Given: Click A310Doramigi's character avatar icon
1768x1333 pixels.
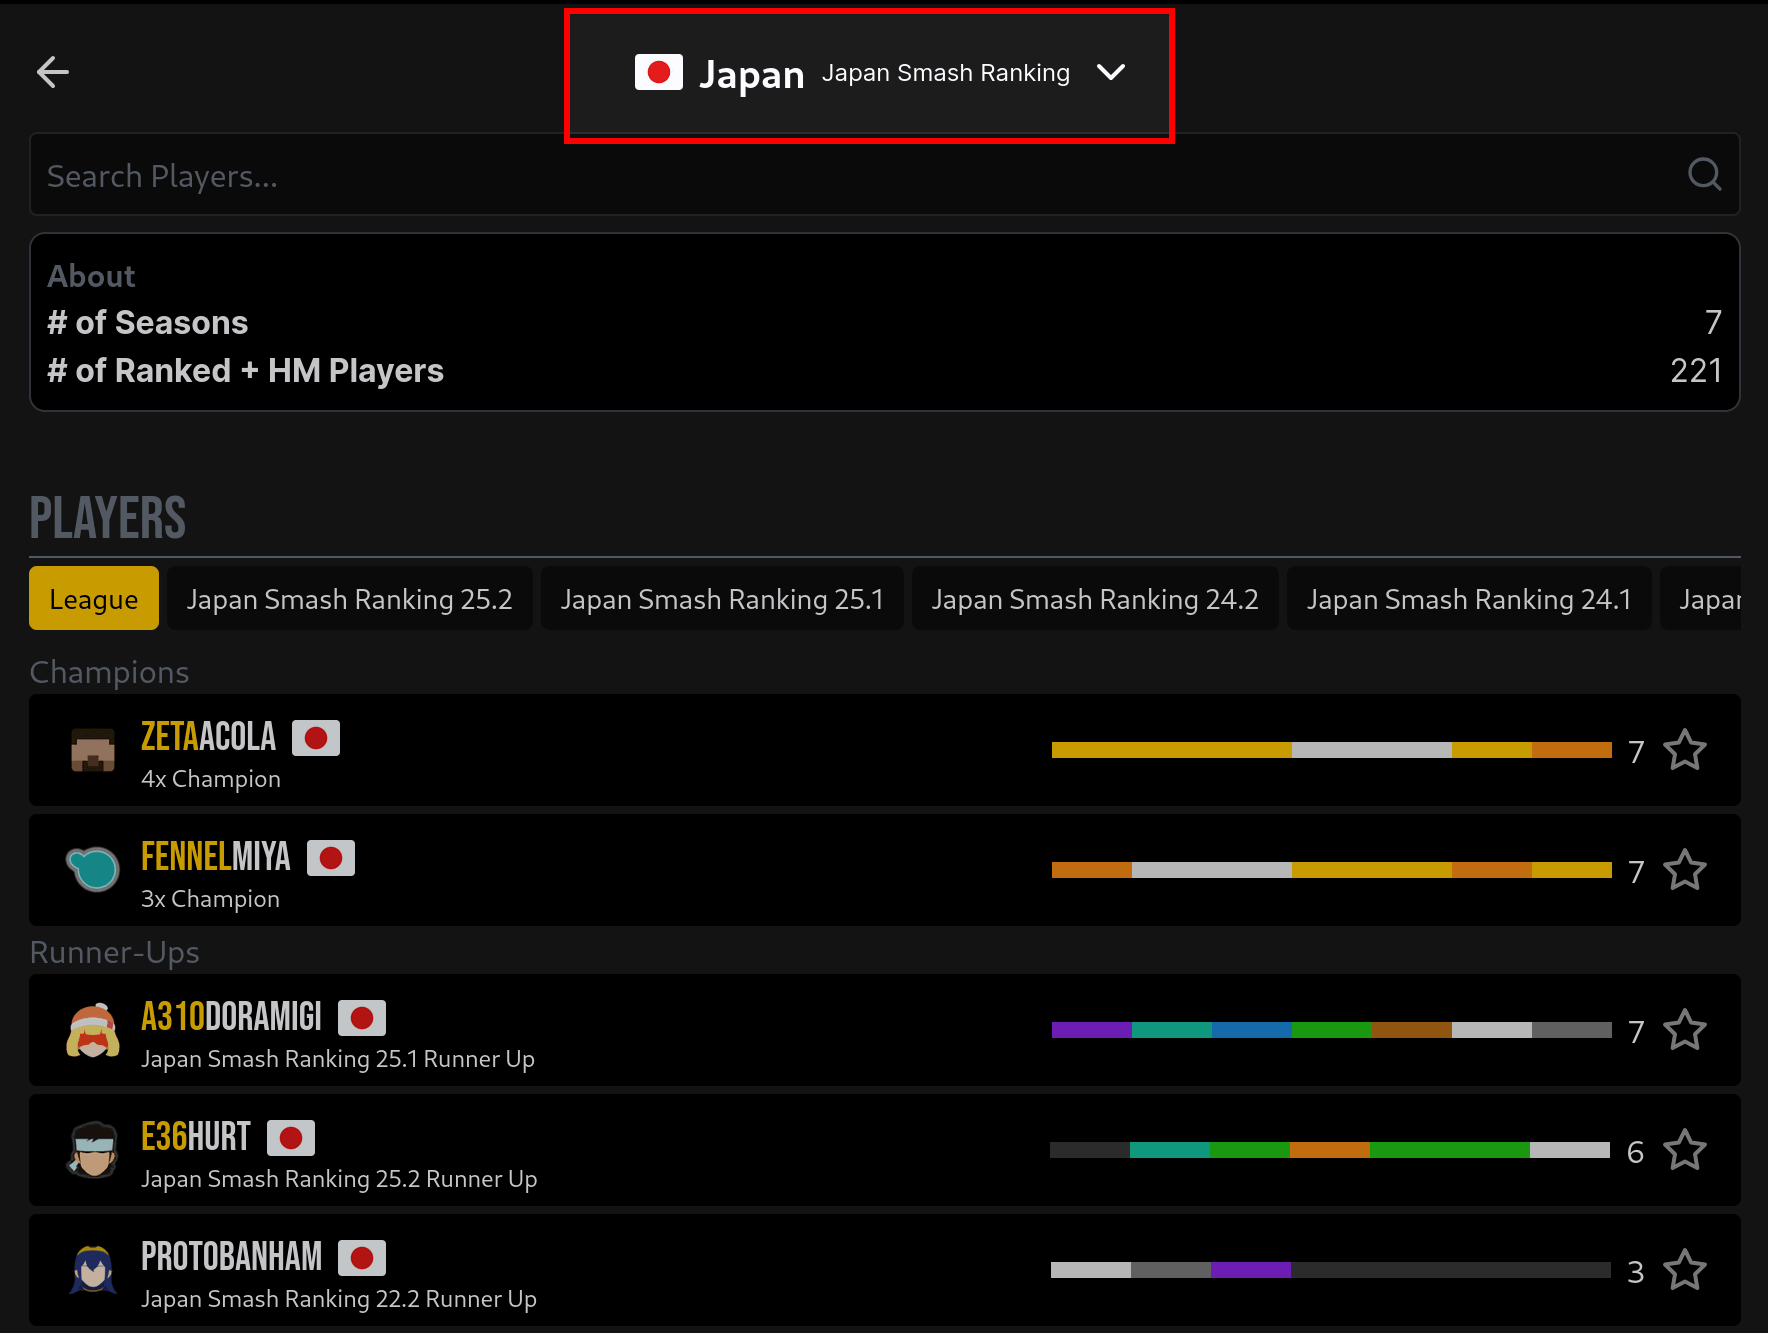Looking at the screenshot, I should [93, 1030].
